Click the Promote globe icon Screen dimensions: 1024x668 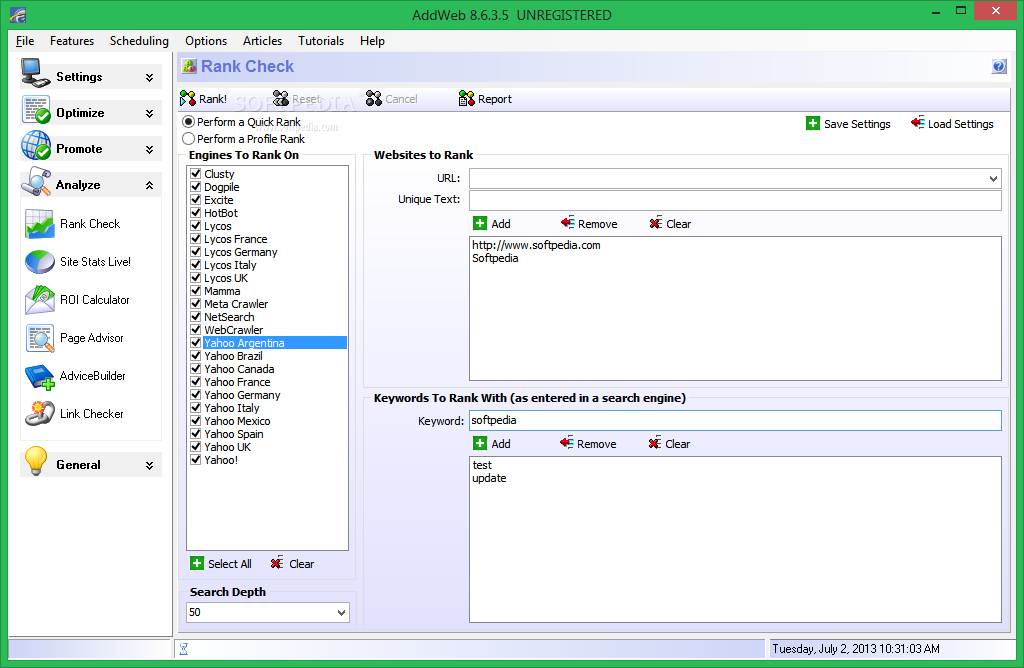pos(35,146)
